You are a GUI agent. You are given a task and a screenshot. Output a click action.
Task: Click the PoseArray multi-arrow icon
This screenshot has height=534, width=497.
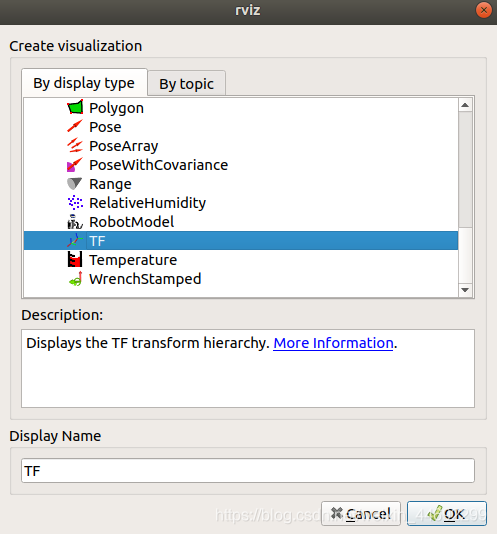tap(75, 146)
